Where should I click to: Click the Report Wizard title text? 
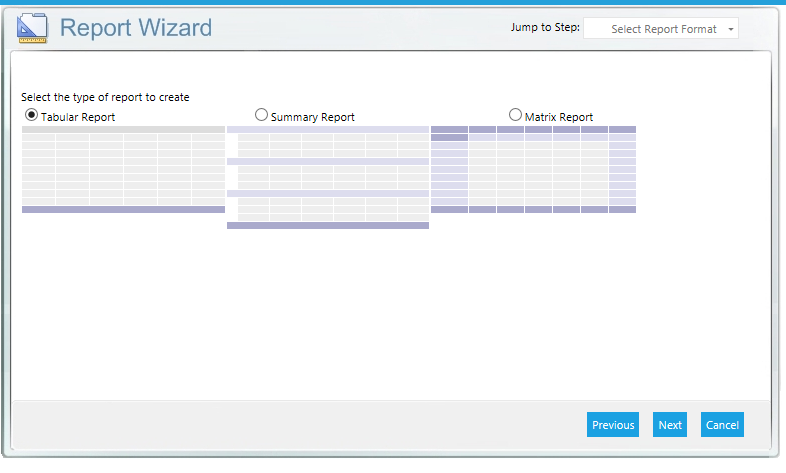[136, 28]
